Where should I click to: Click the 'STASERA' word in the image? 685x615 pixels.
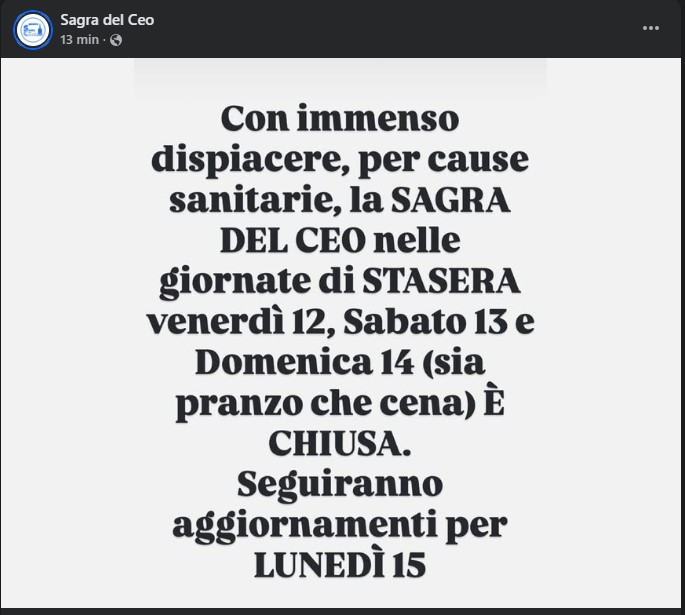pyautogui.click(x=441, y=281)
